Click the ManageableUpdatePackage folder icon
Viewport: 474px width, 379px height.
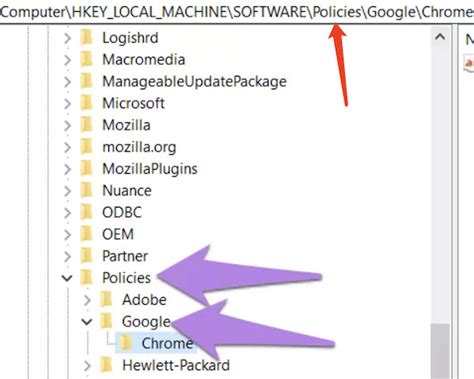click(x=87, y=81)
